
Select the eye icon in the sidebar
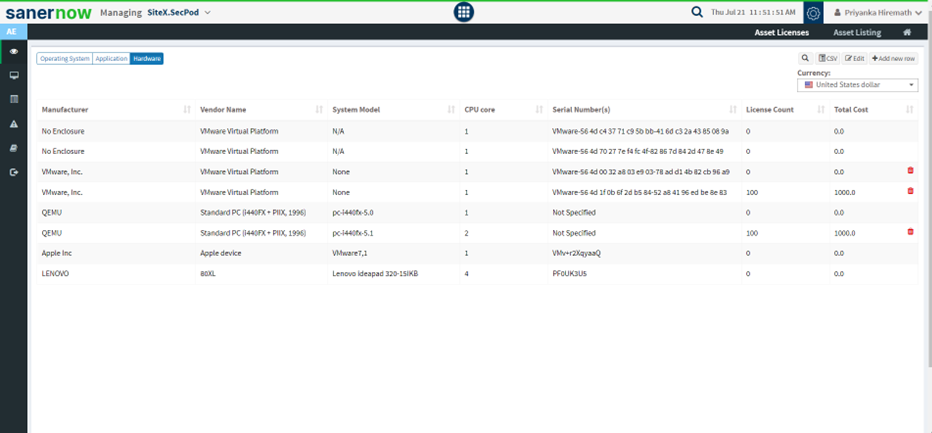[x=14, y=52]
